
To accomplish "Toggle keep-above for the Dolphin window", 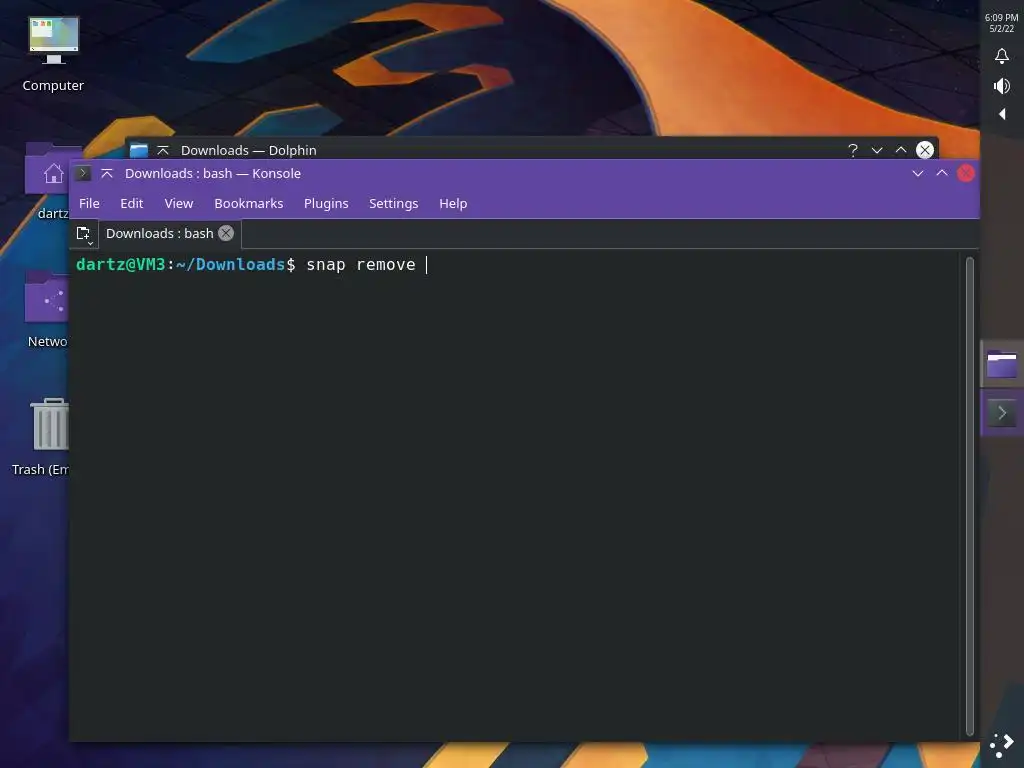I will (x=163, y=150).
